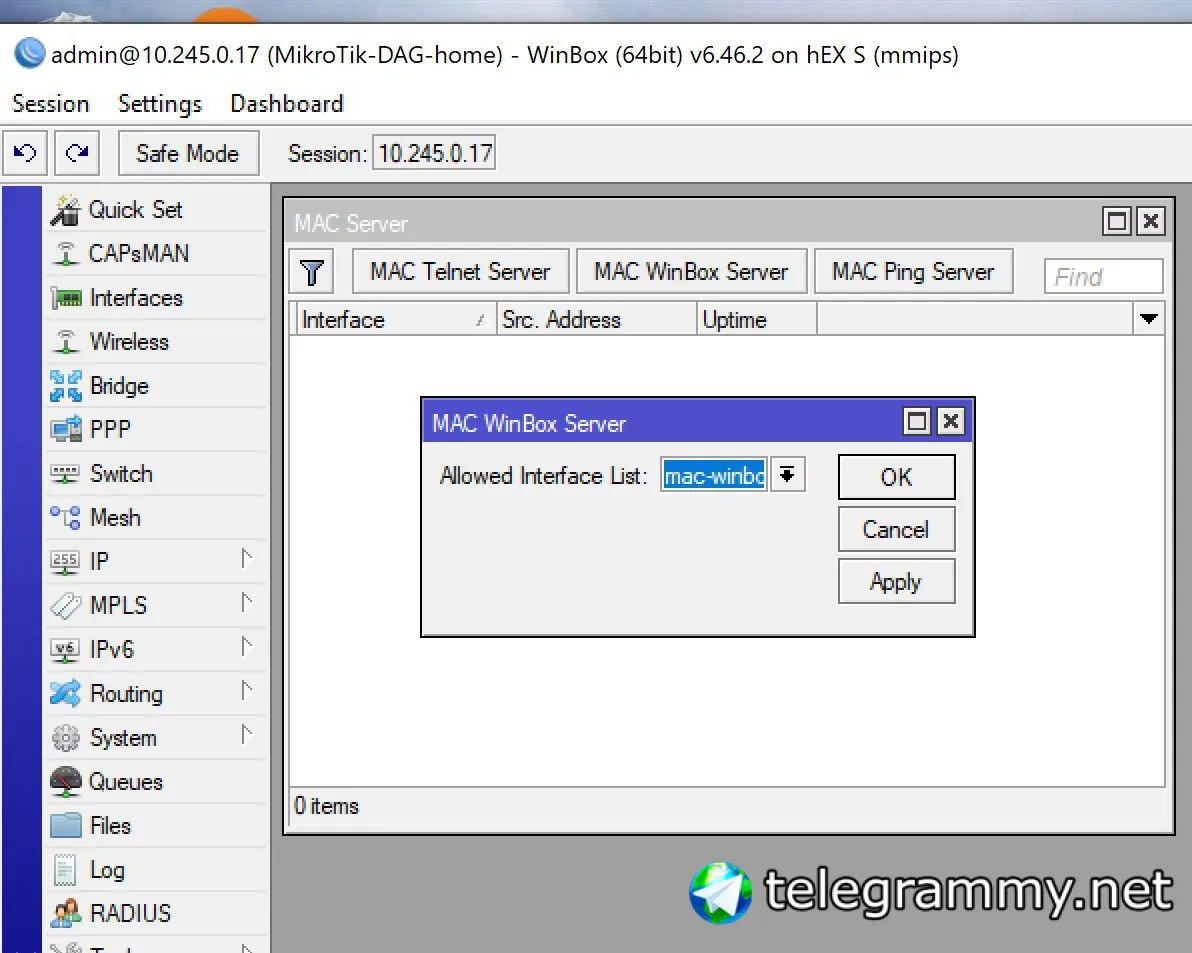Click OK in MAC WinBox Server dialog

point(896,477)
